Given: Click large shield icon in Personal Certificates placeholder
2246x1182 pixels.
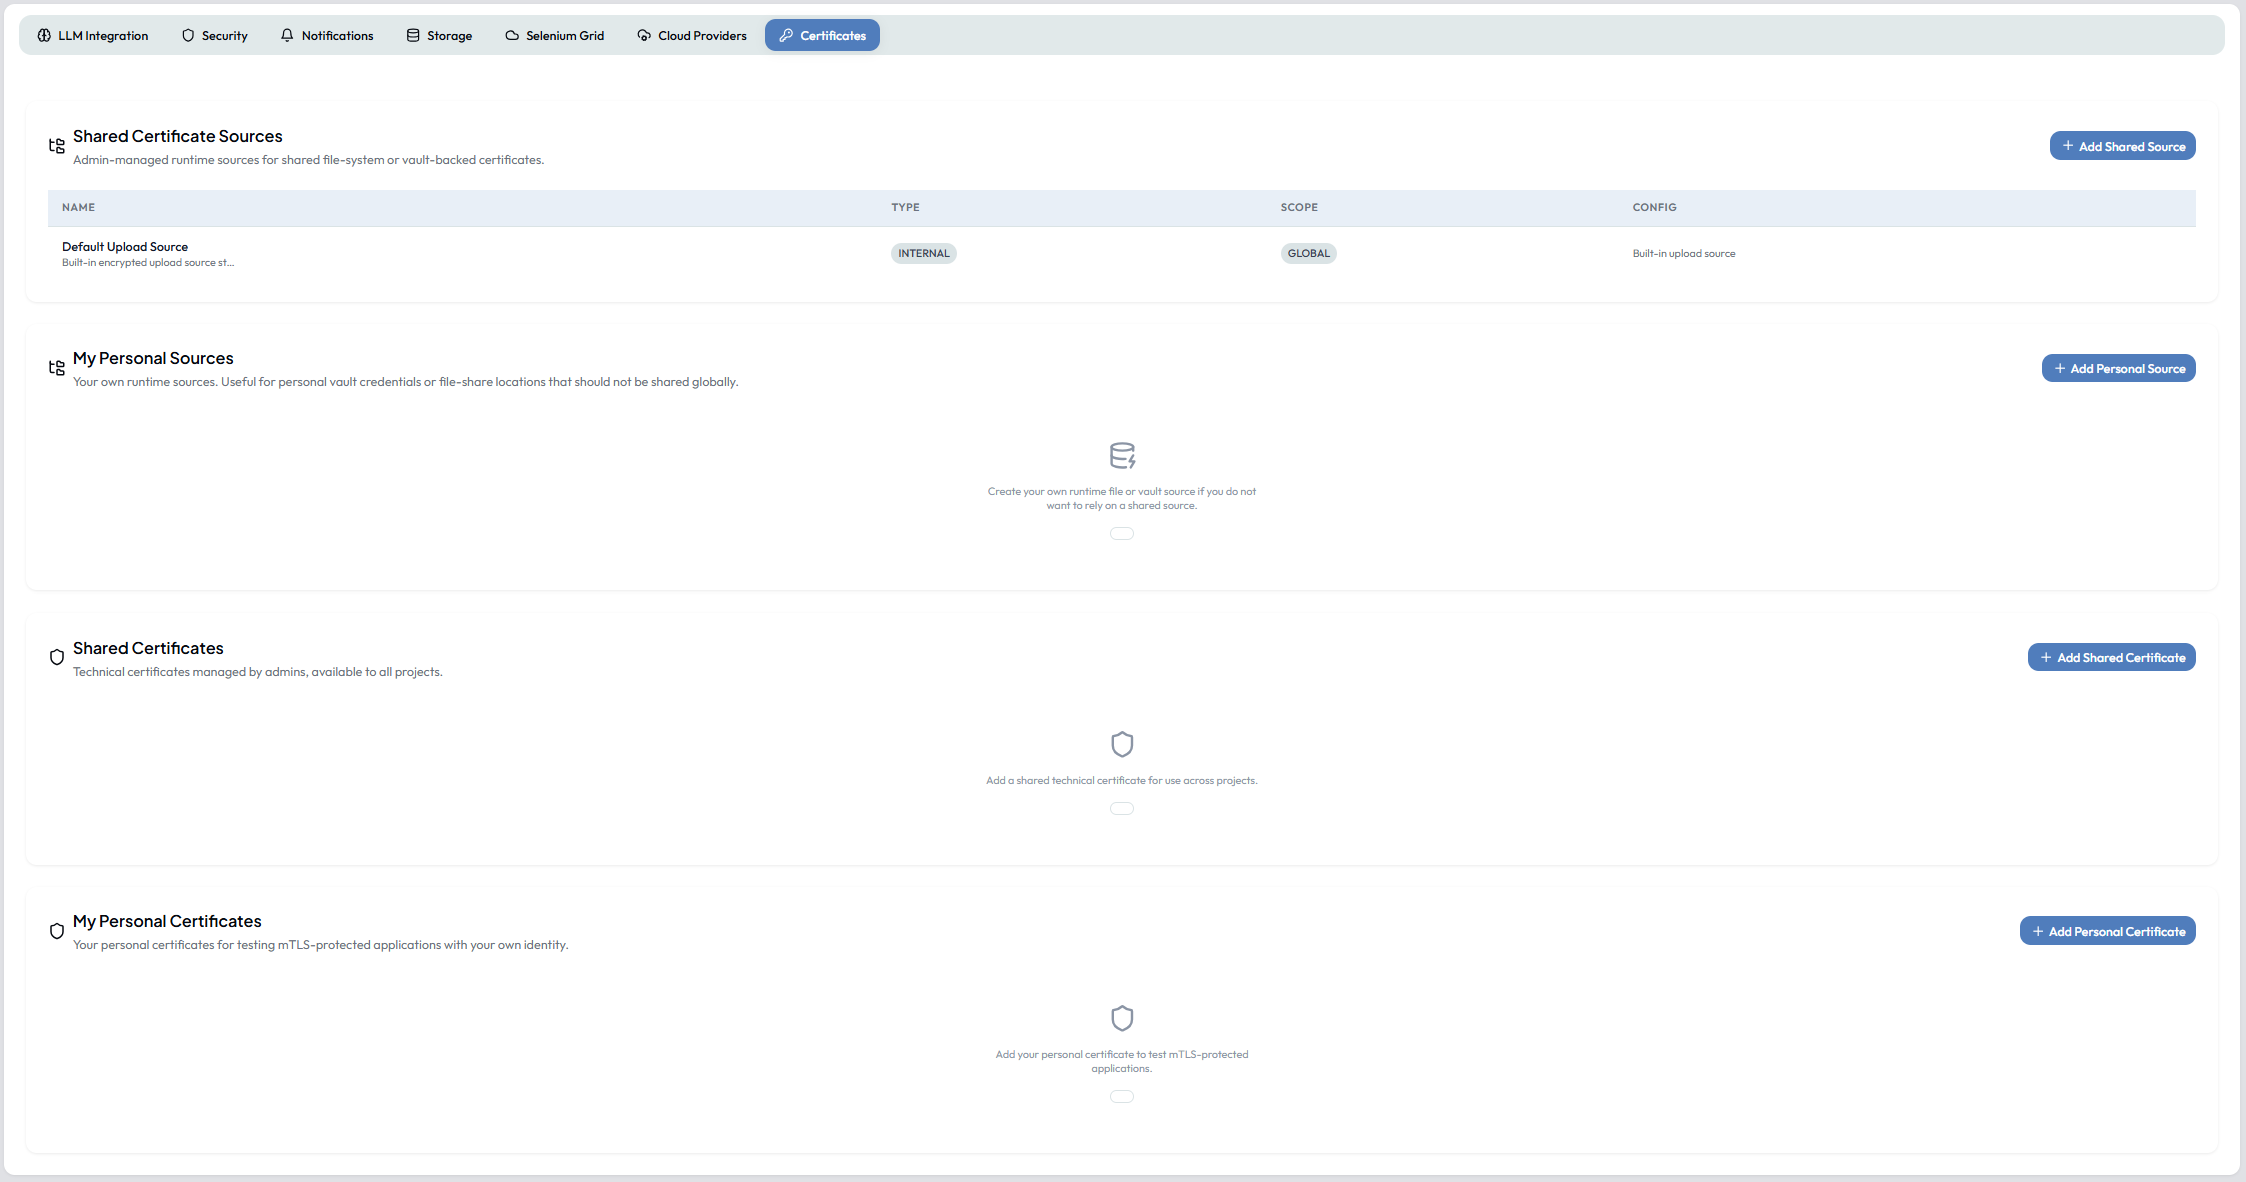Looking at the screenshot, I should [1122, 1018].
